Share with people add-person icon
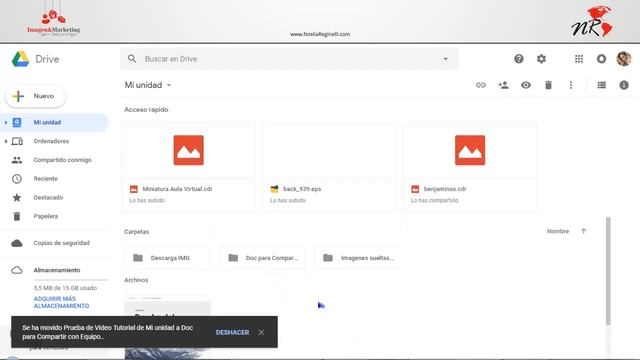The image size is (640, 360). pyautogui.click(x=503, y=85)
